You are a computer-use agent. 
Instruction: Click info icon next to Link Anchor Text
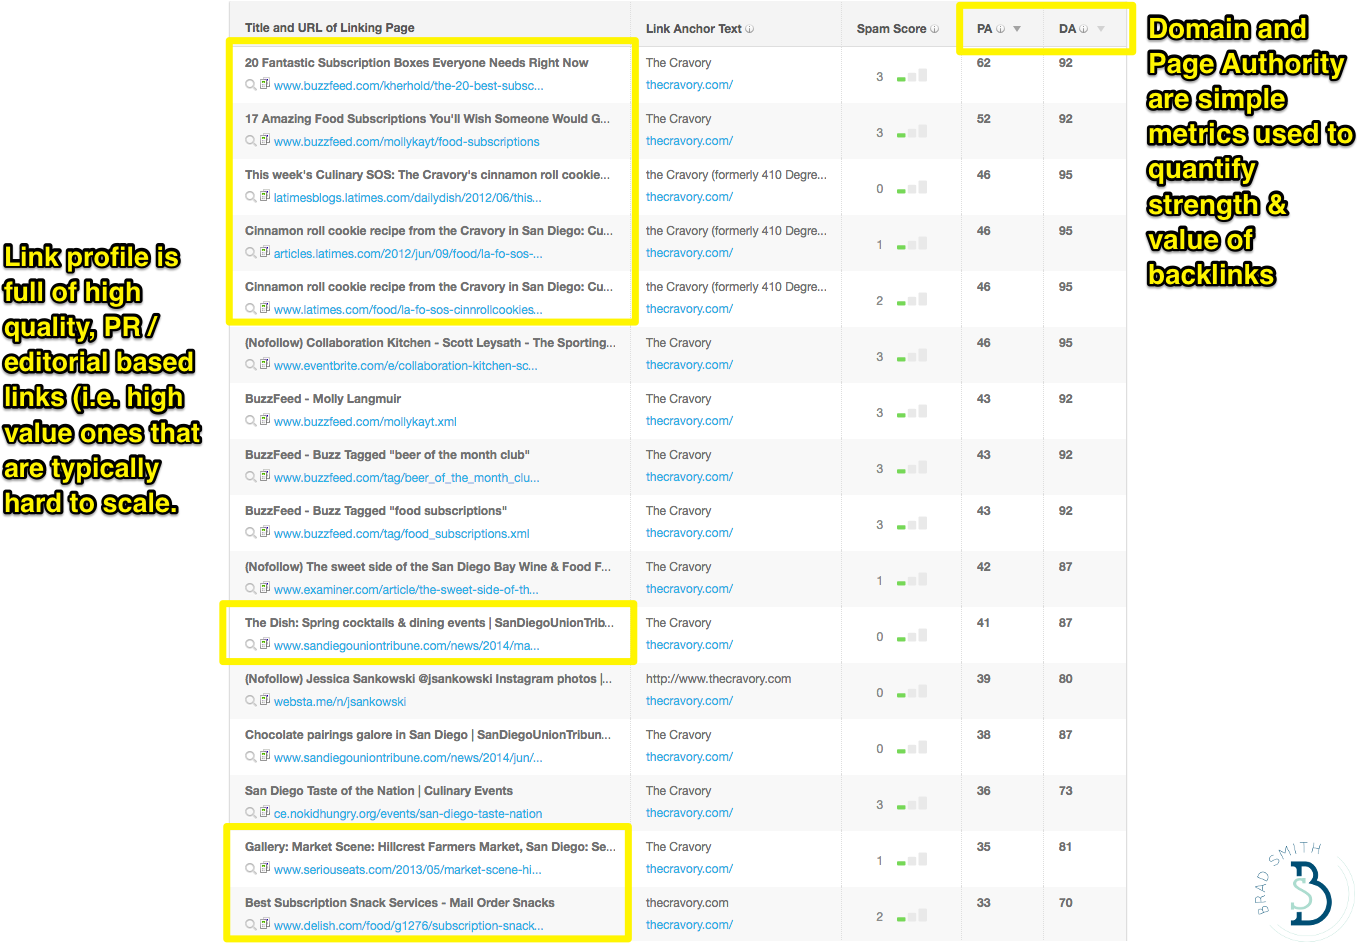(x=750, y=29)
